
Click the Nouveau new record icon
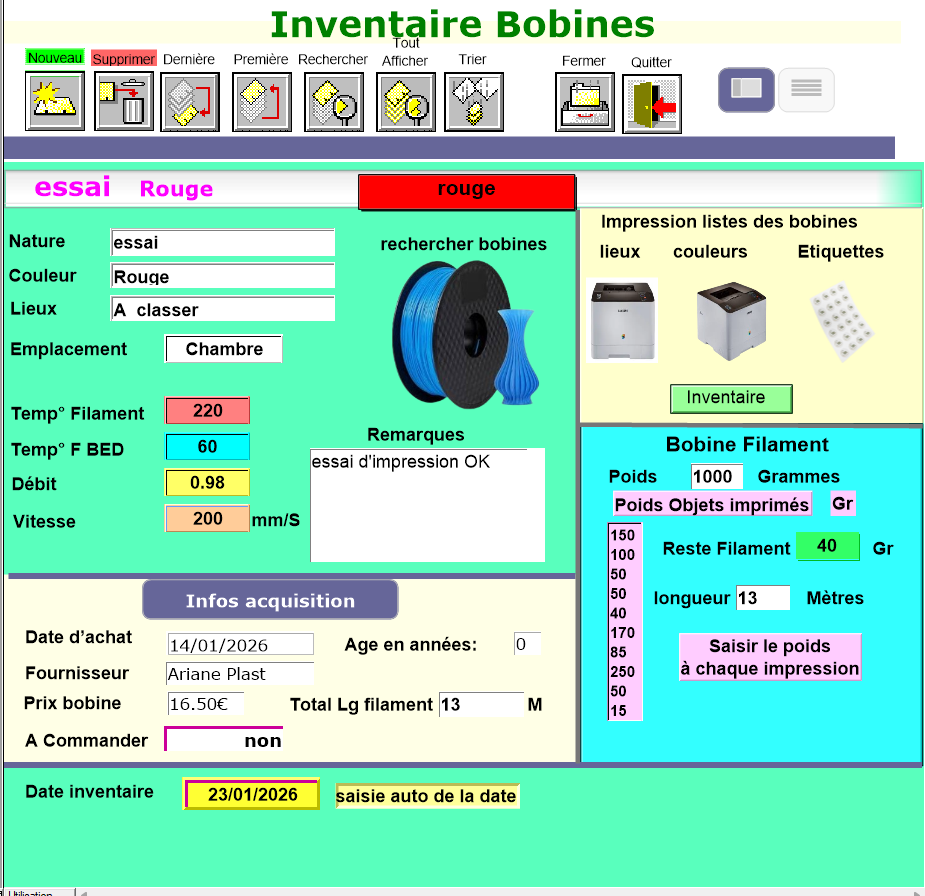click(55, 101)
